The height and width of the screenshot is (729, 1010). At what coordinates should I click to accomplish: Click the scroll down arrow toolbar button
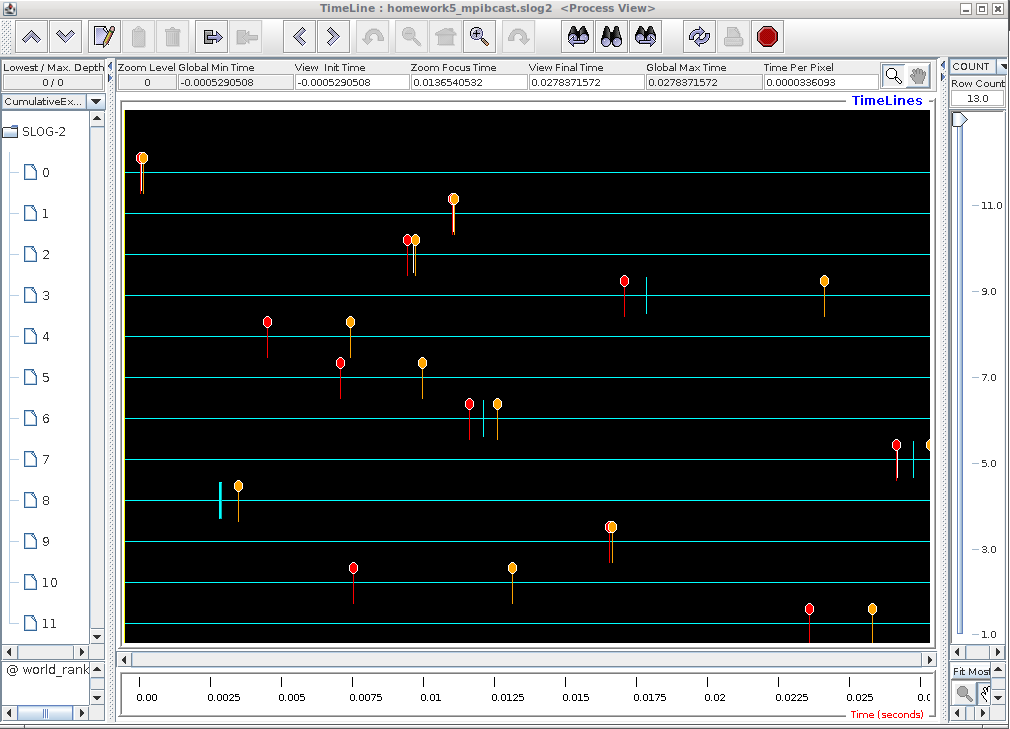coord(66,37)
